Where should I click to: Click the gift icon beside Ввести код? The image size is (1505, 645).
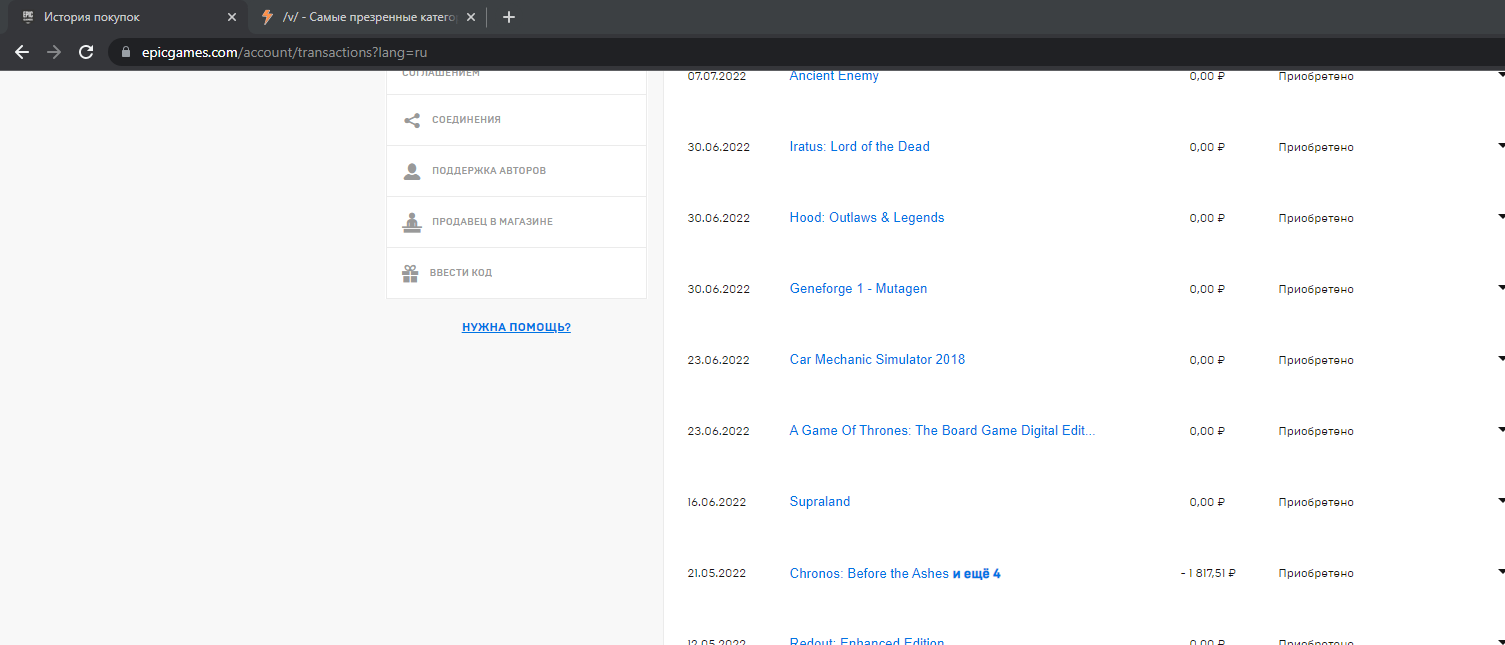tap(410, 273)
